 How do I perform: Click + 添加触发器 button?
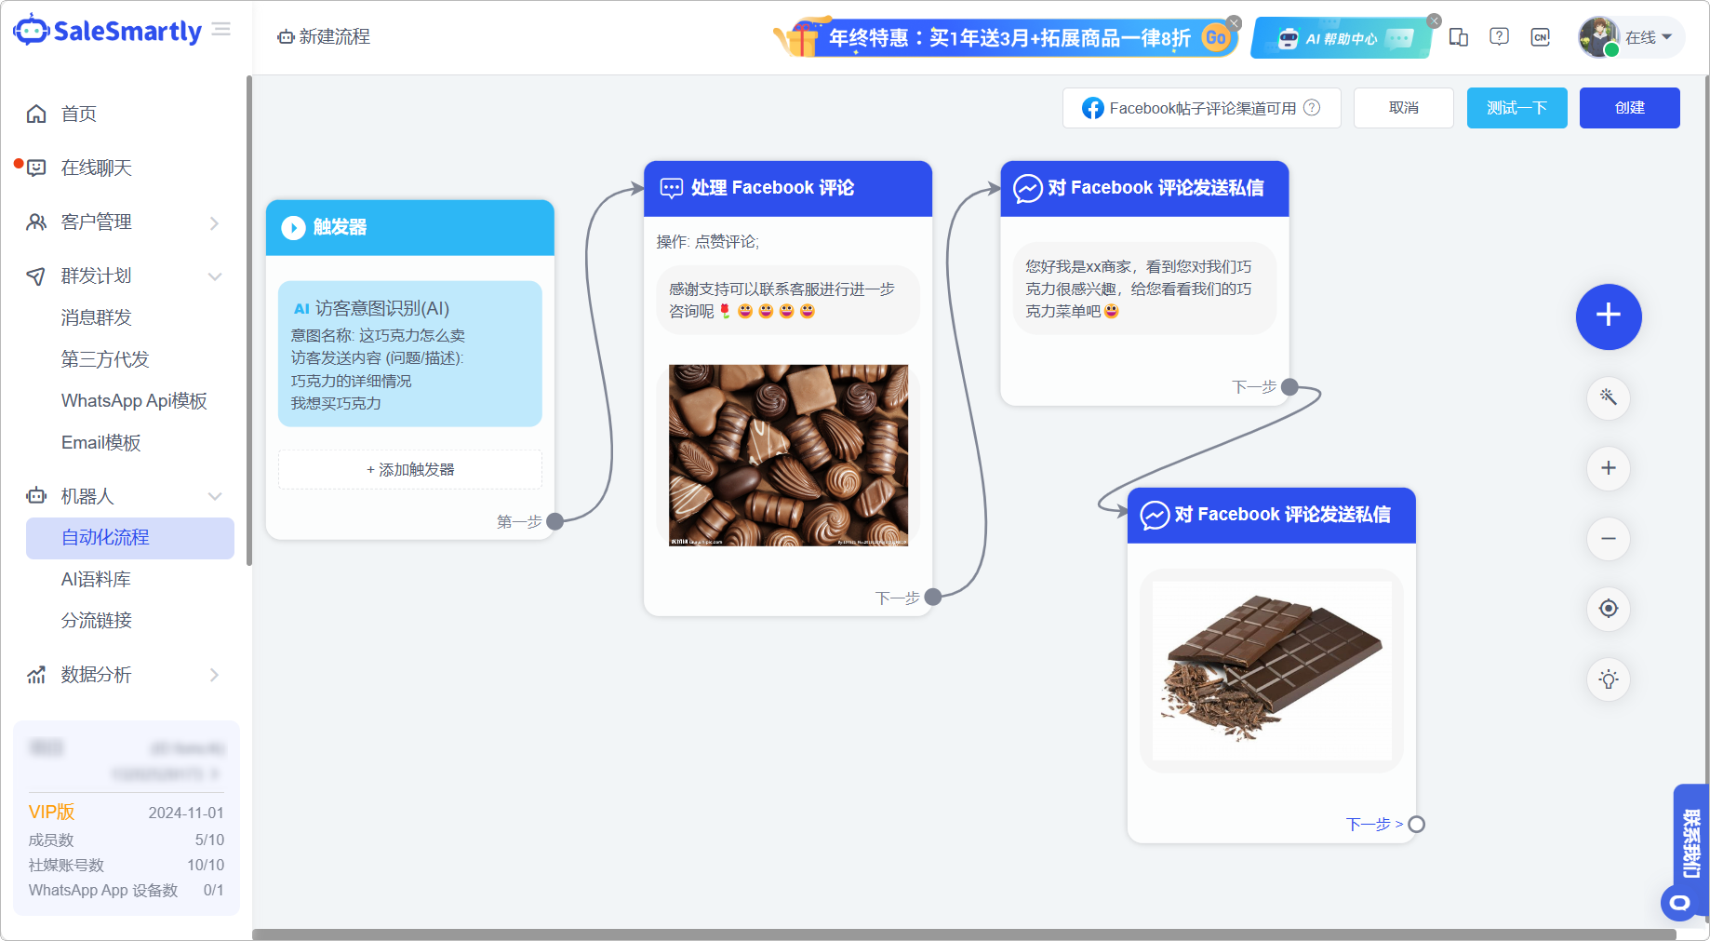410,470
